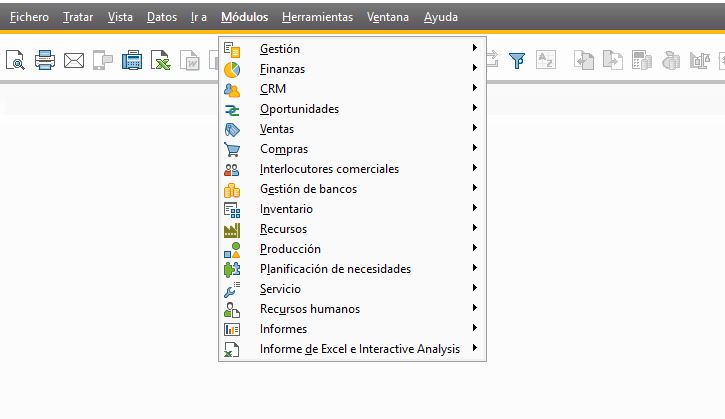Click the Export to Excel icon
Screen dimensions: 725x419
161,61
